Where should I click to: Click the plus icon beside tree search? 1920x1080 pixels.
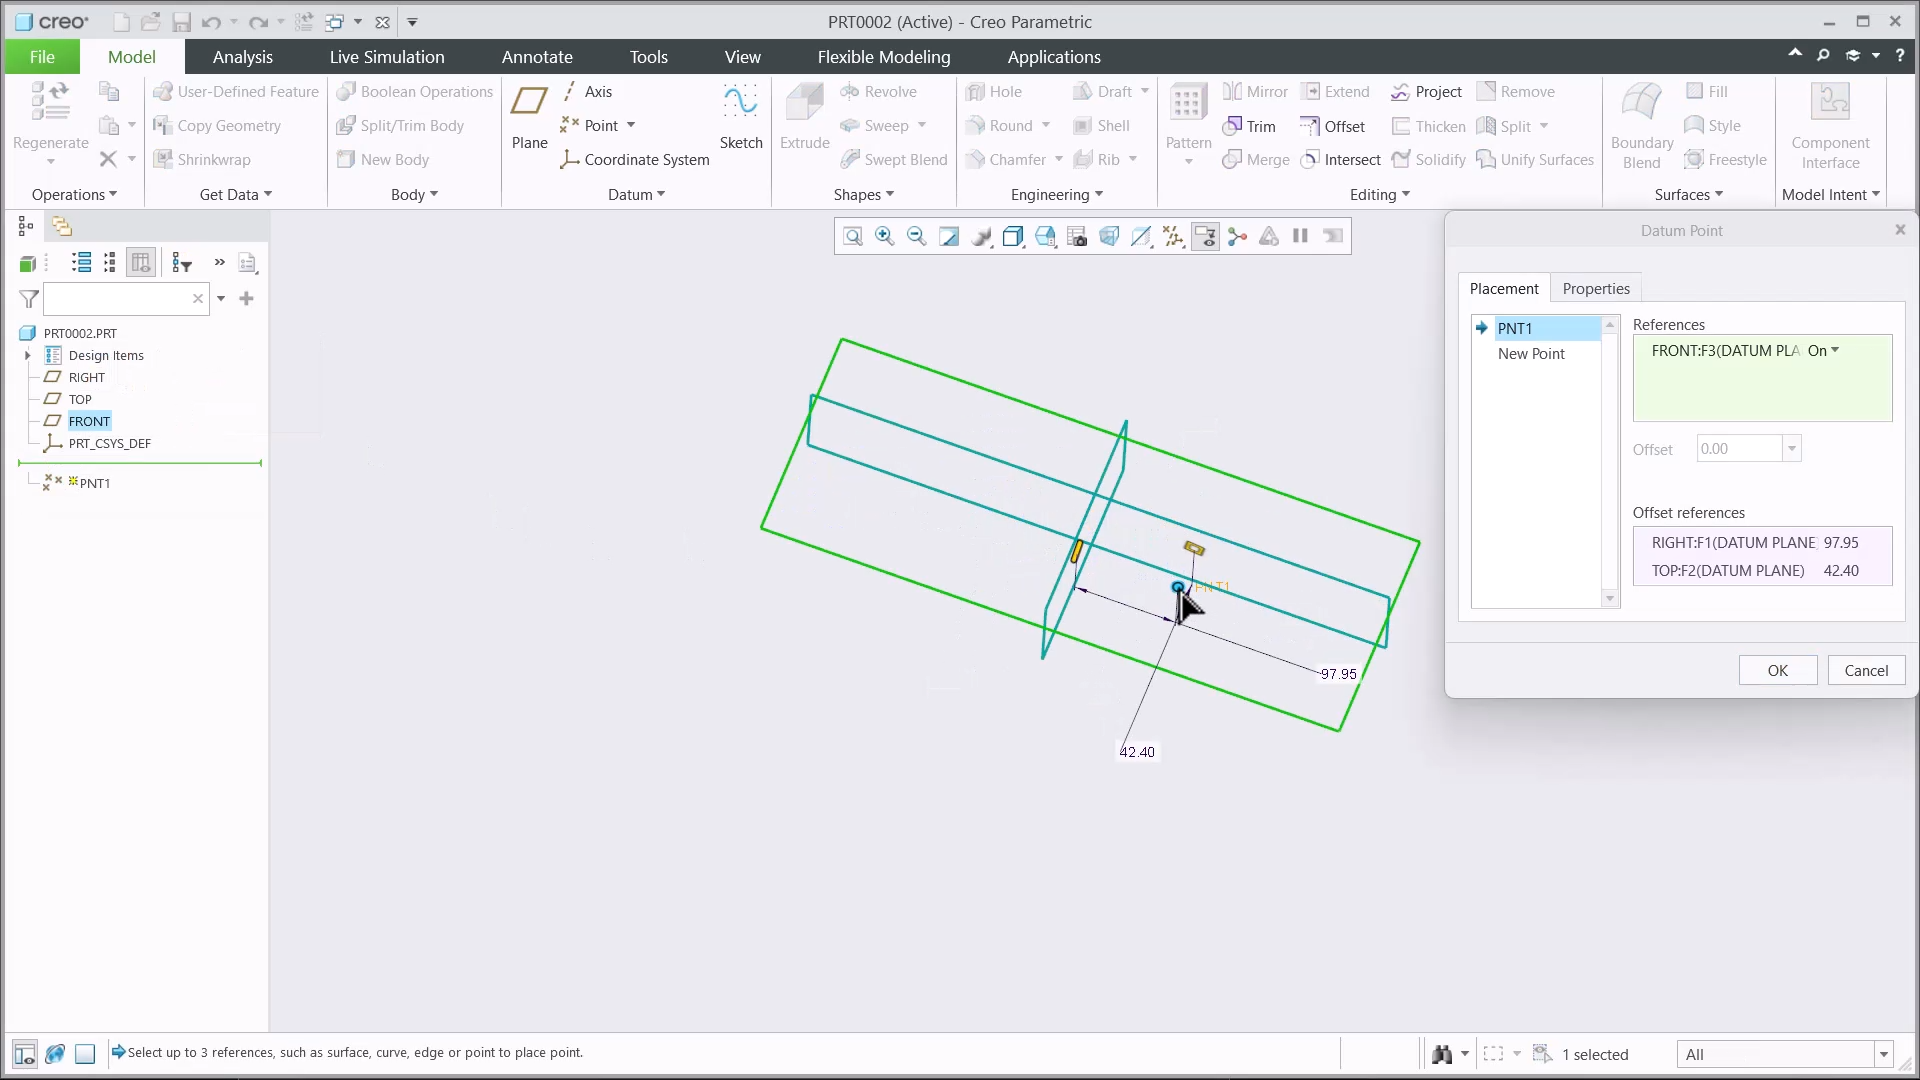[x=247, y=298]
